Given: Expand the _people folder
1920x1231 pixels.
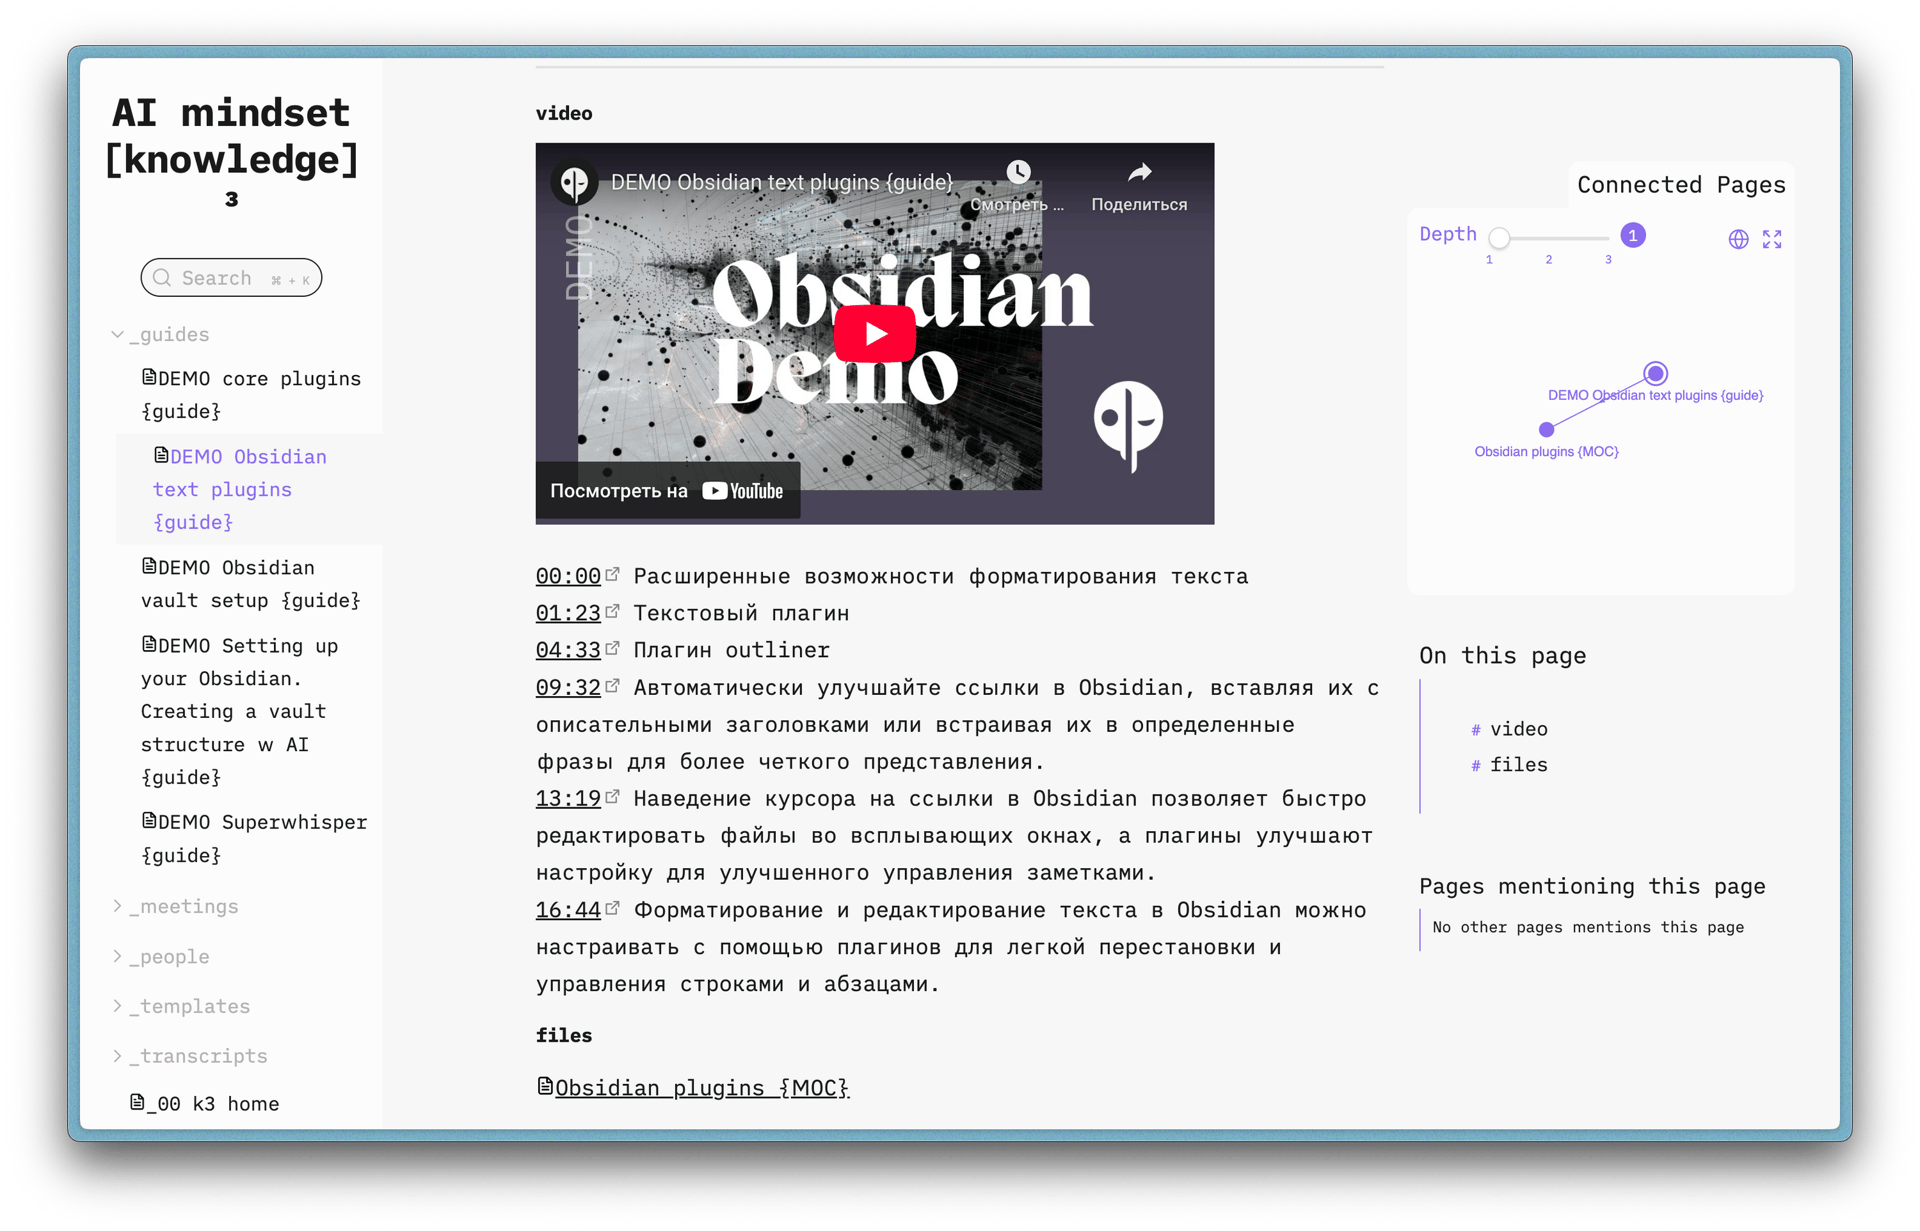Looking at the screenshot, I should [160, 957].
